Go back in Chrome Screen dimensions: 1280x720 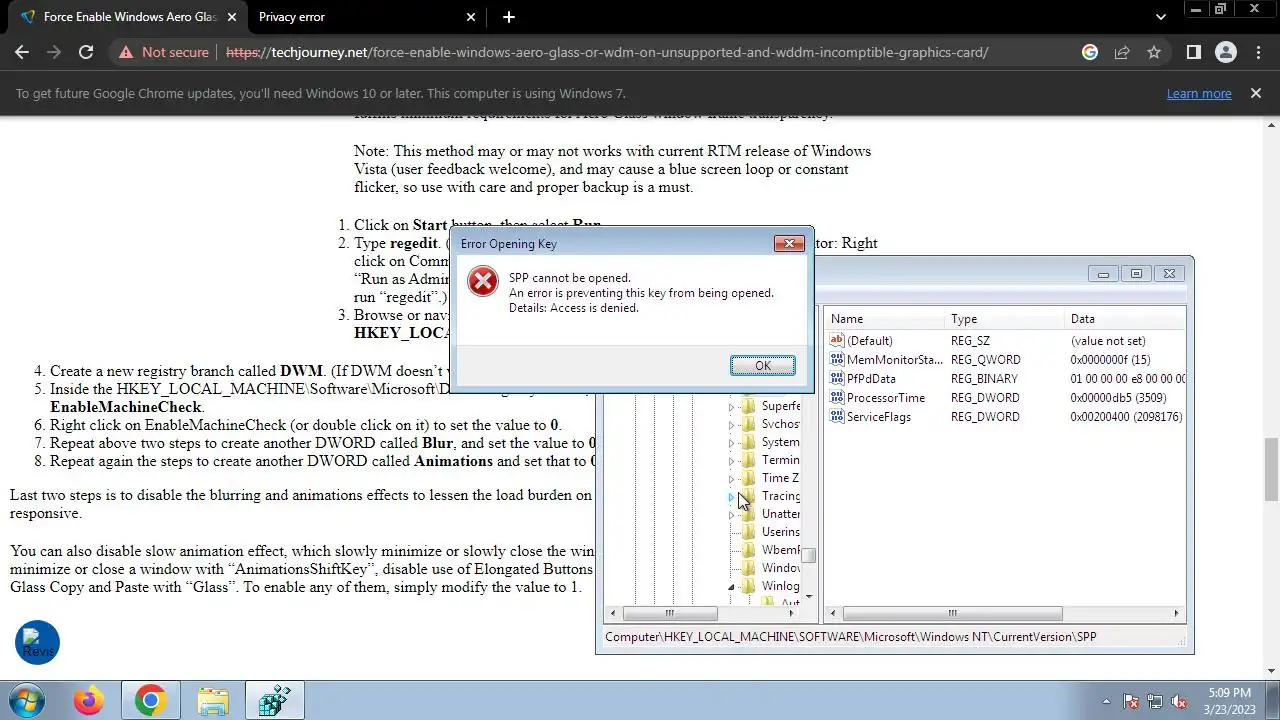click(22, 52)
